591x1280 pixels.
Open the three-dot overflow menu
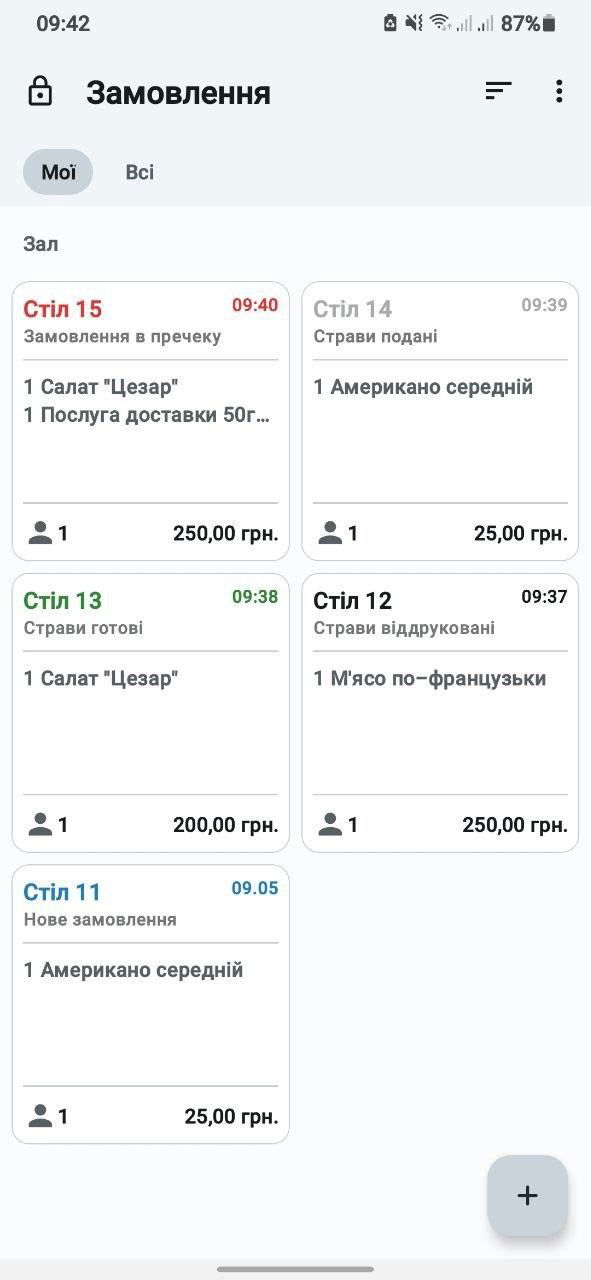(558, 91)
